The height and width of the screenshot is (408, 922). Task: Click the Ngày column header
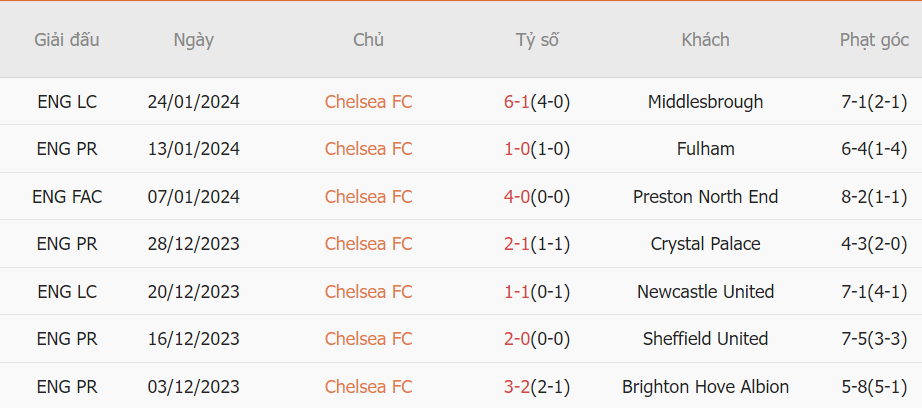(x=193, y=40)
